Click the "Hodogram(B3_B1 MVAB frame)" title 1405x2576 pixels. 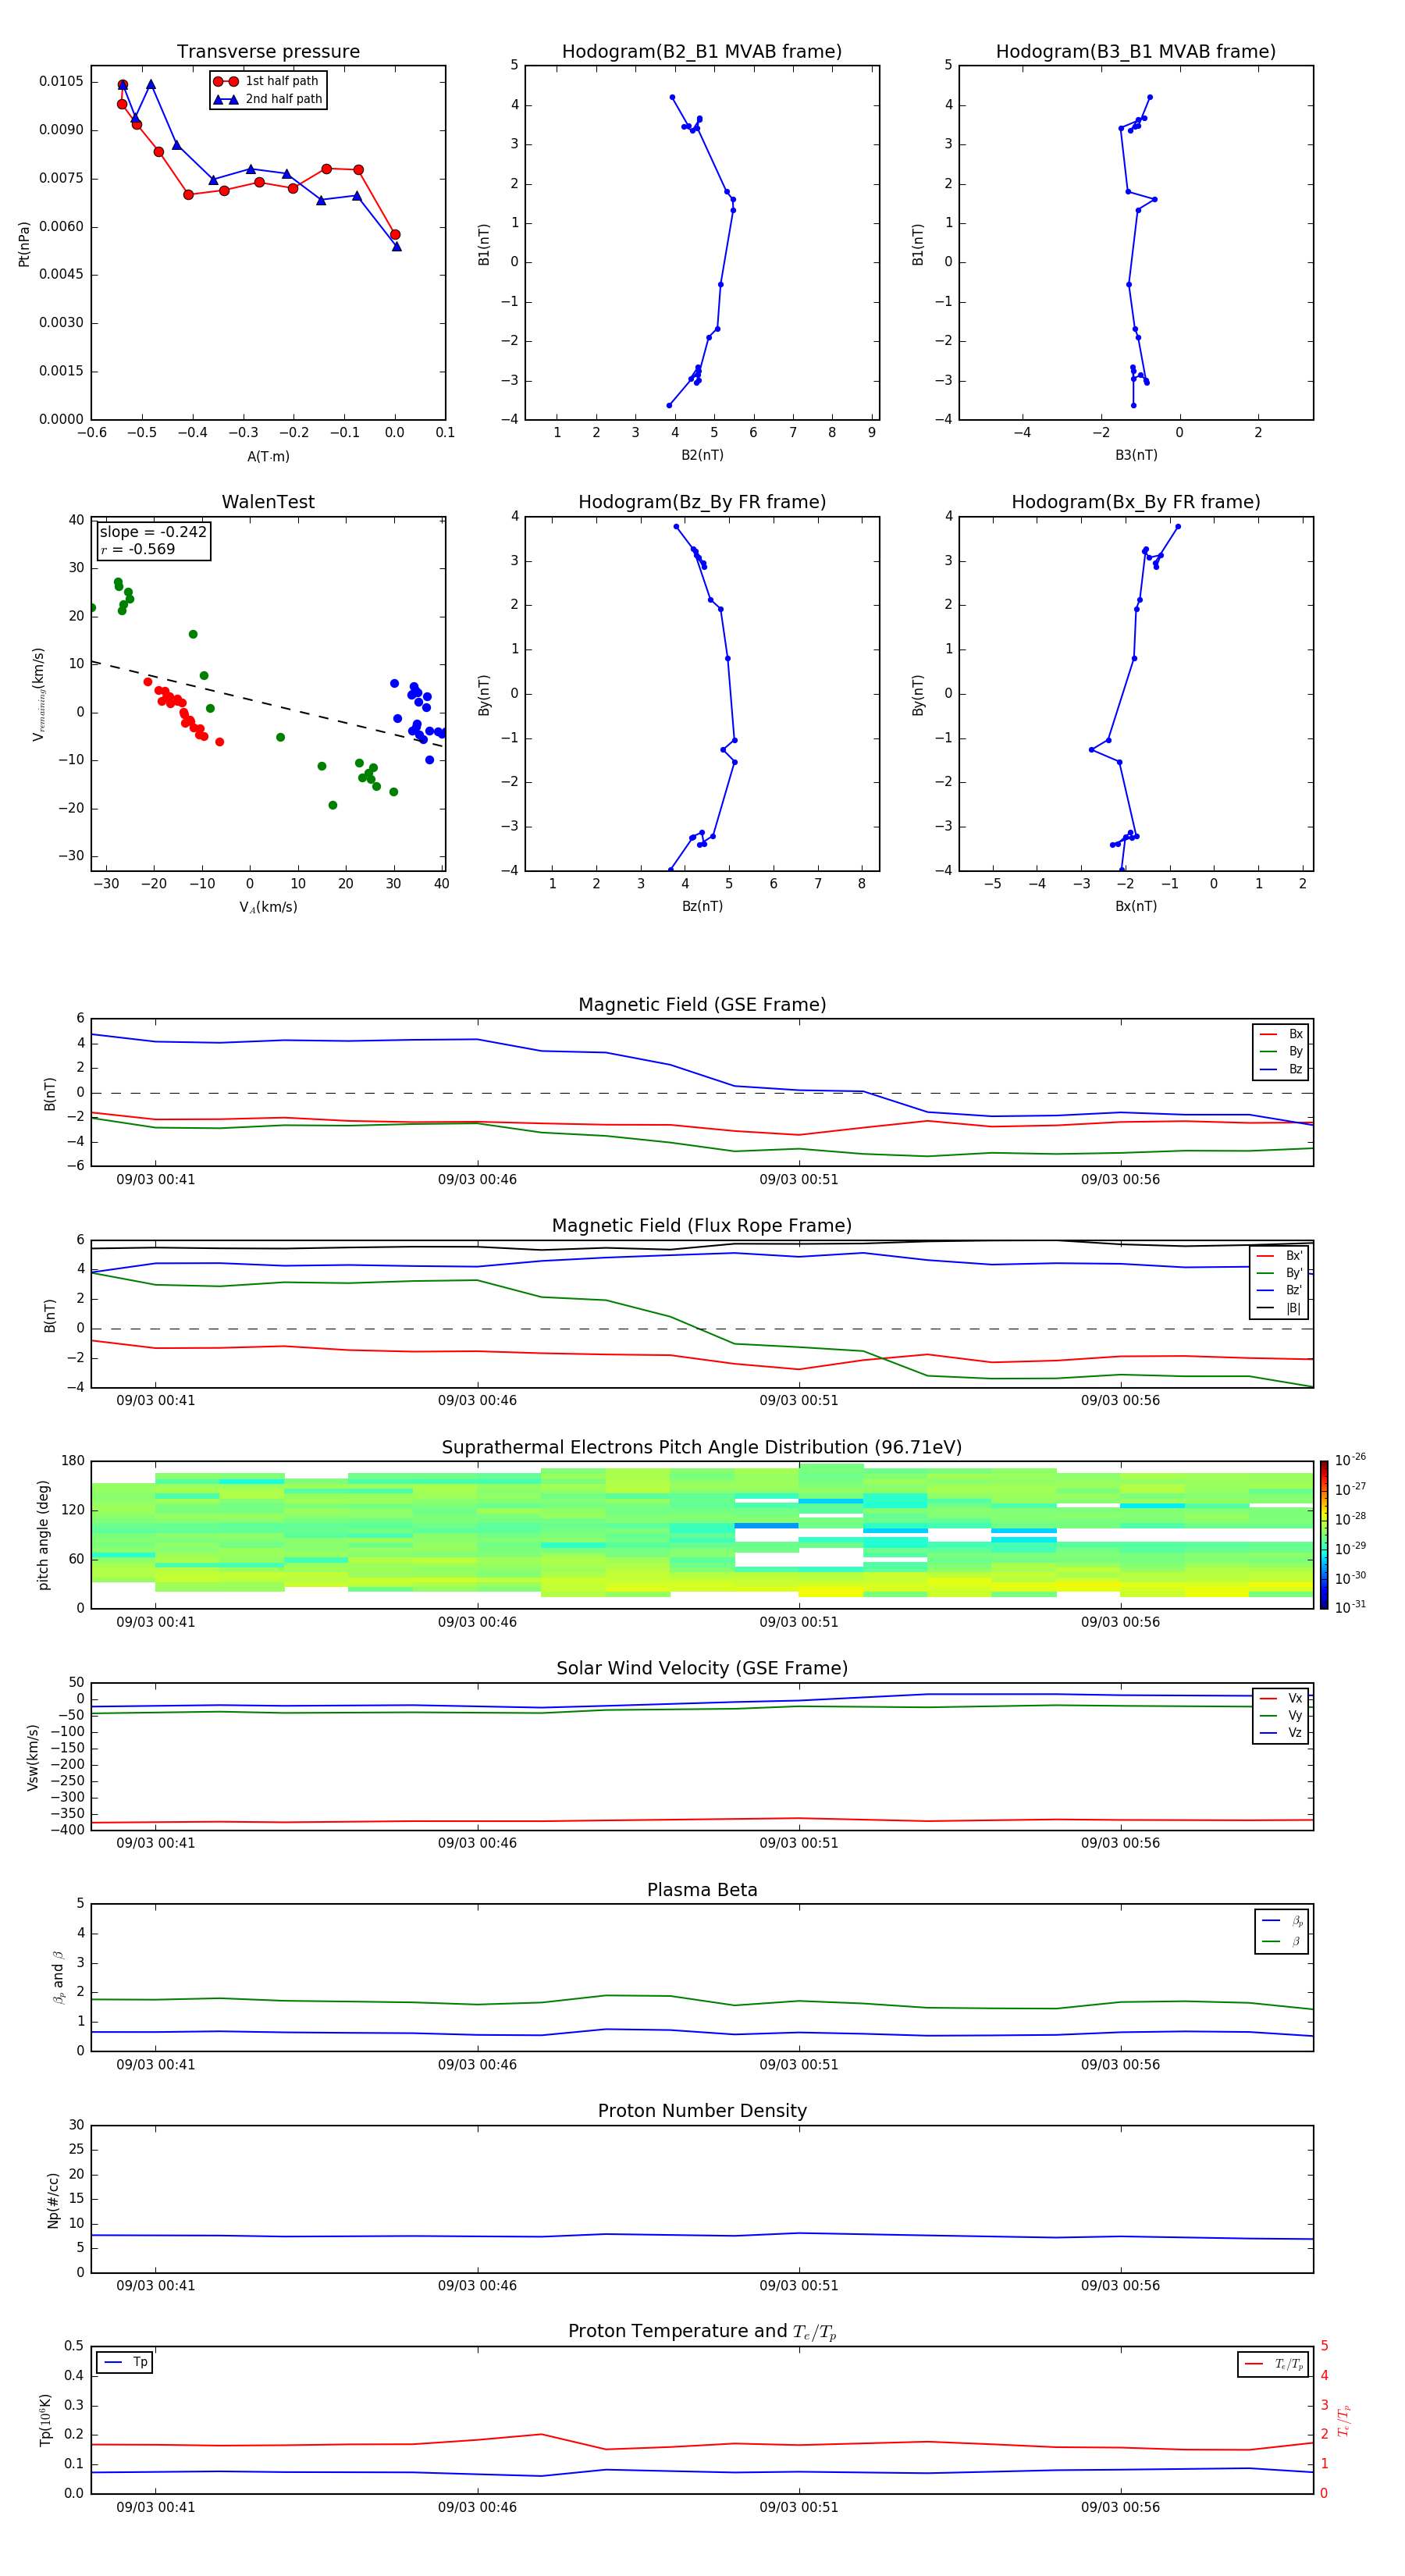coord(1136,52)
